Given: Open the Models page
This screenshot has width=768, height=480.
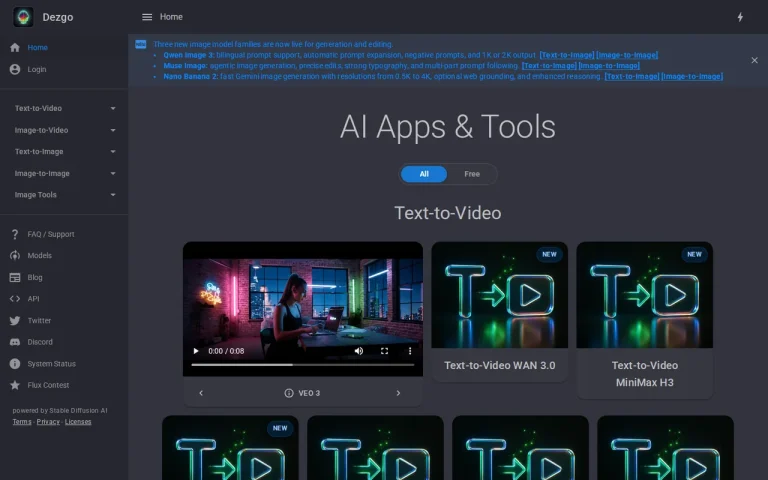Looking at the screenshot, I should pyautogui.click(x=64, y=255).
